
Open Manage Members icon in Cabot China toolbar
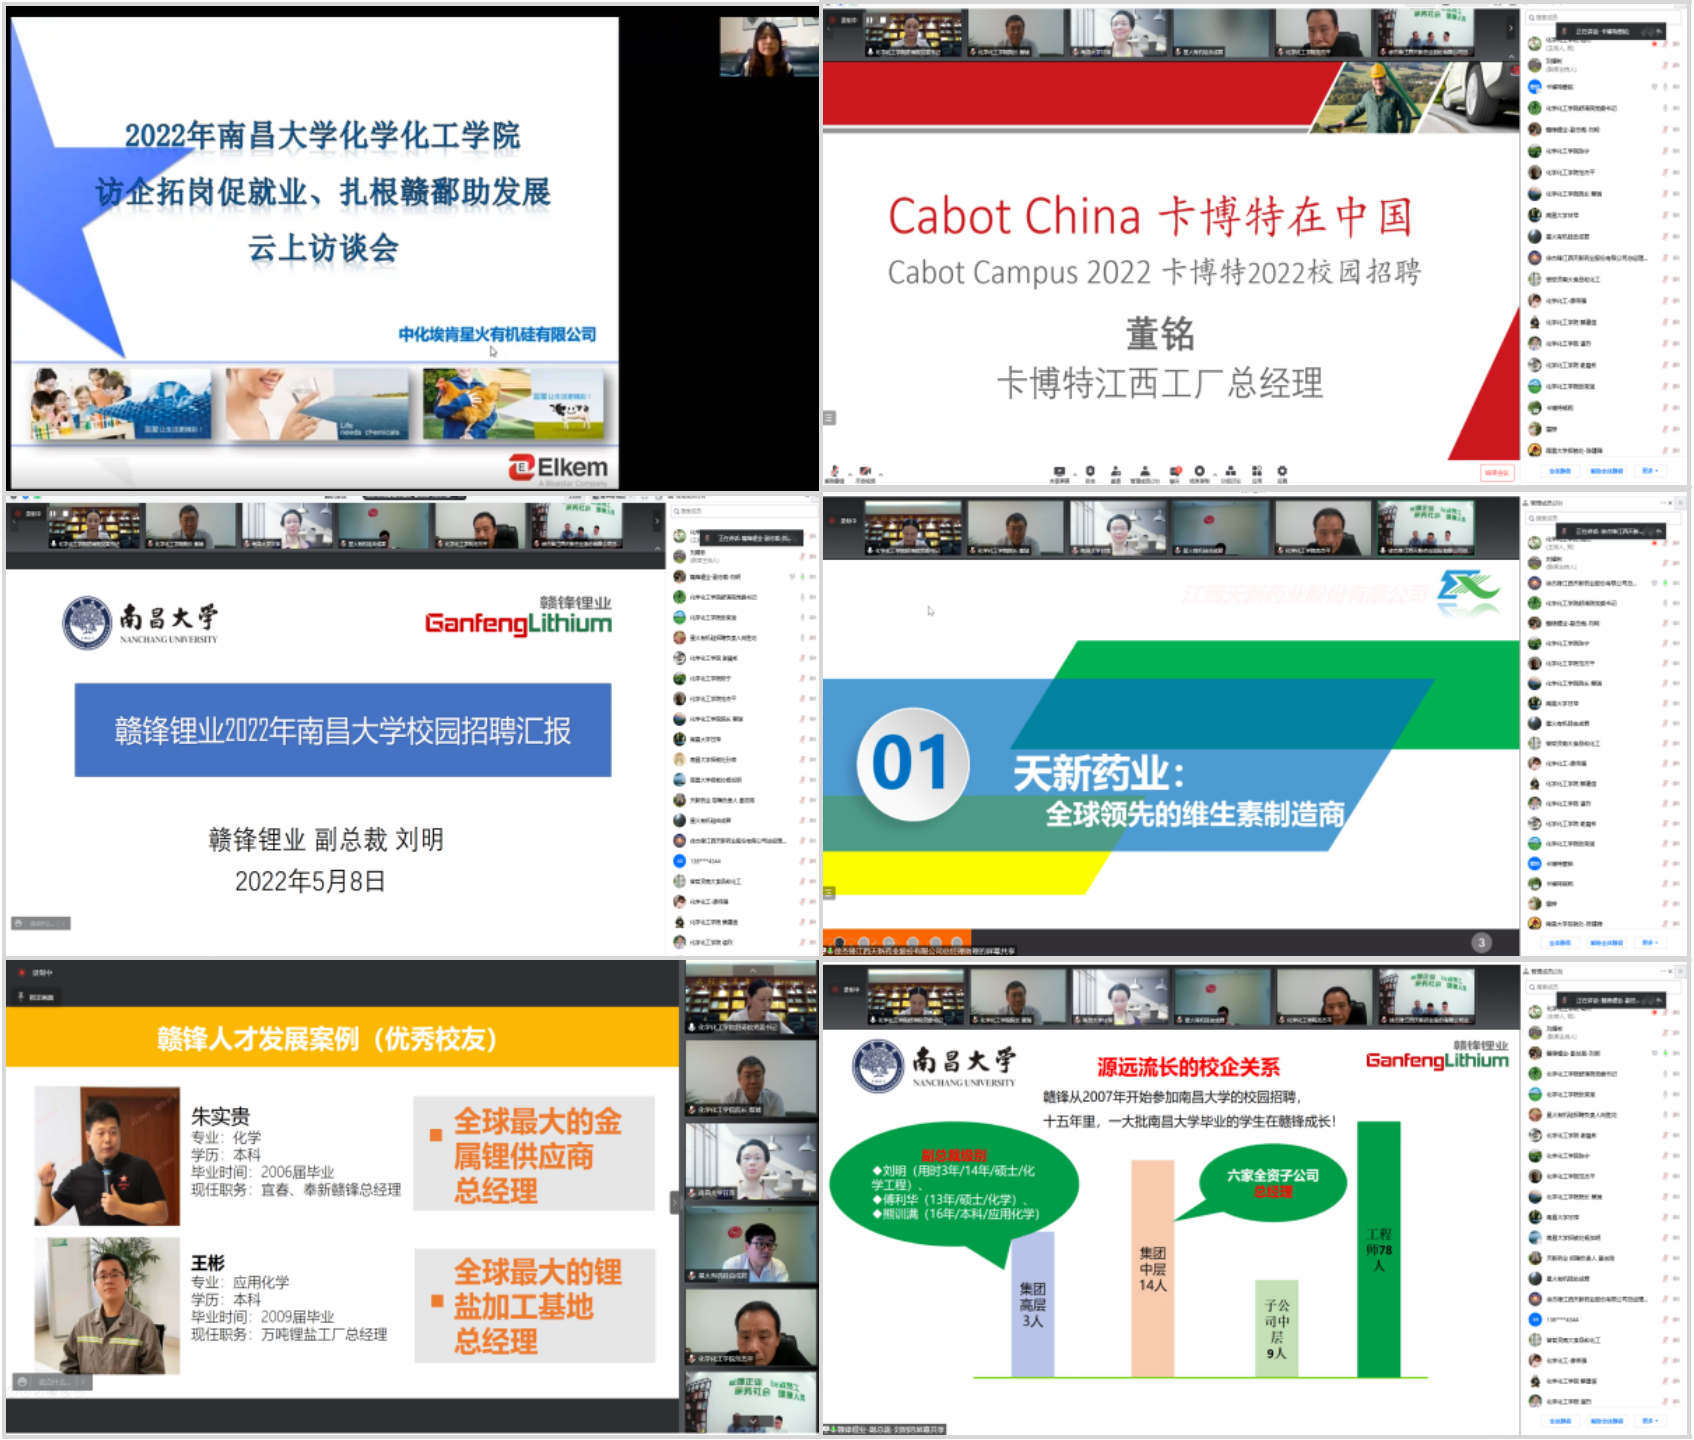pos(1145,473)
